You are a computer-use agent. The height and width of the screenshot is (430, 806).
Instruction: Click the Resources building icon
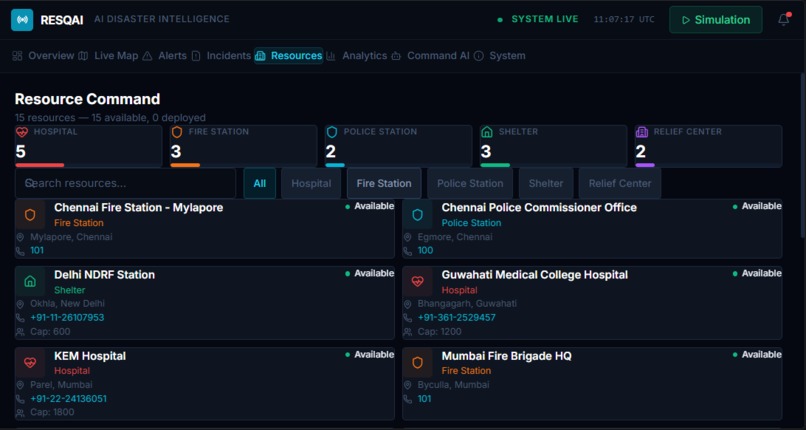261,56
